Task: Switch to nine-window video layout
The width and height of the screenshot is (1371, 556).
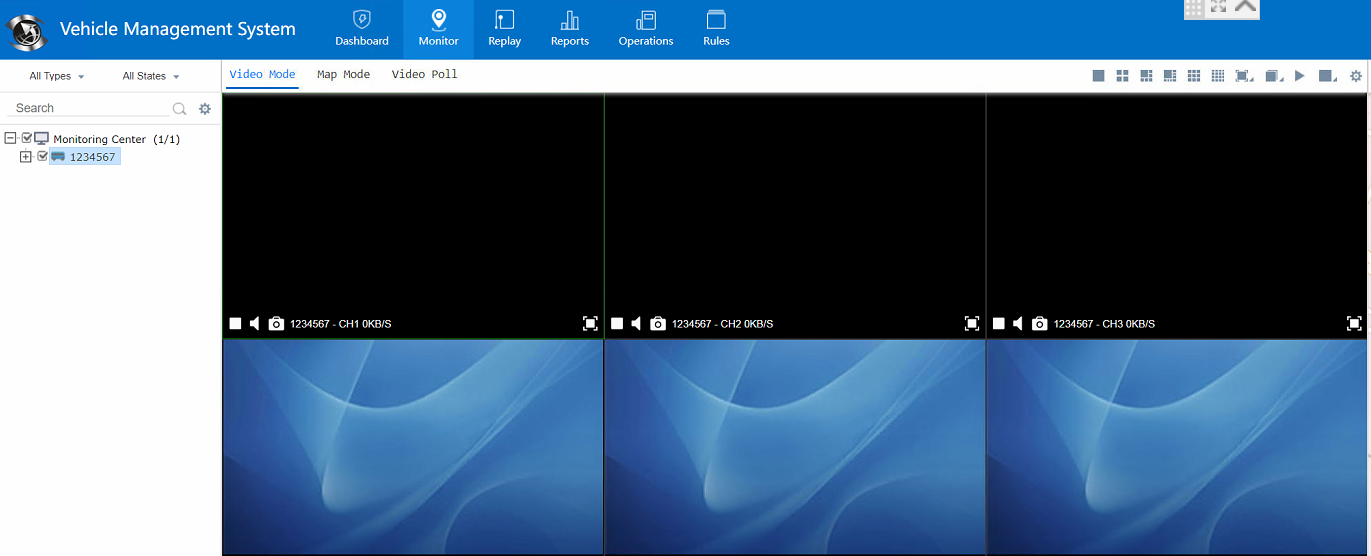Action: [x=1194, y=76]
